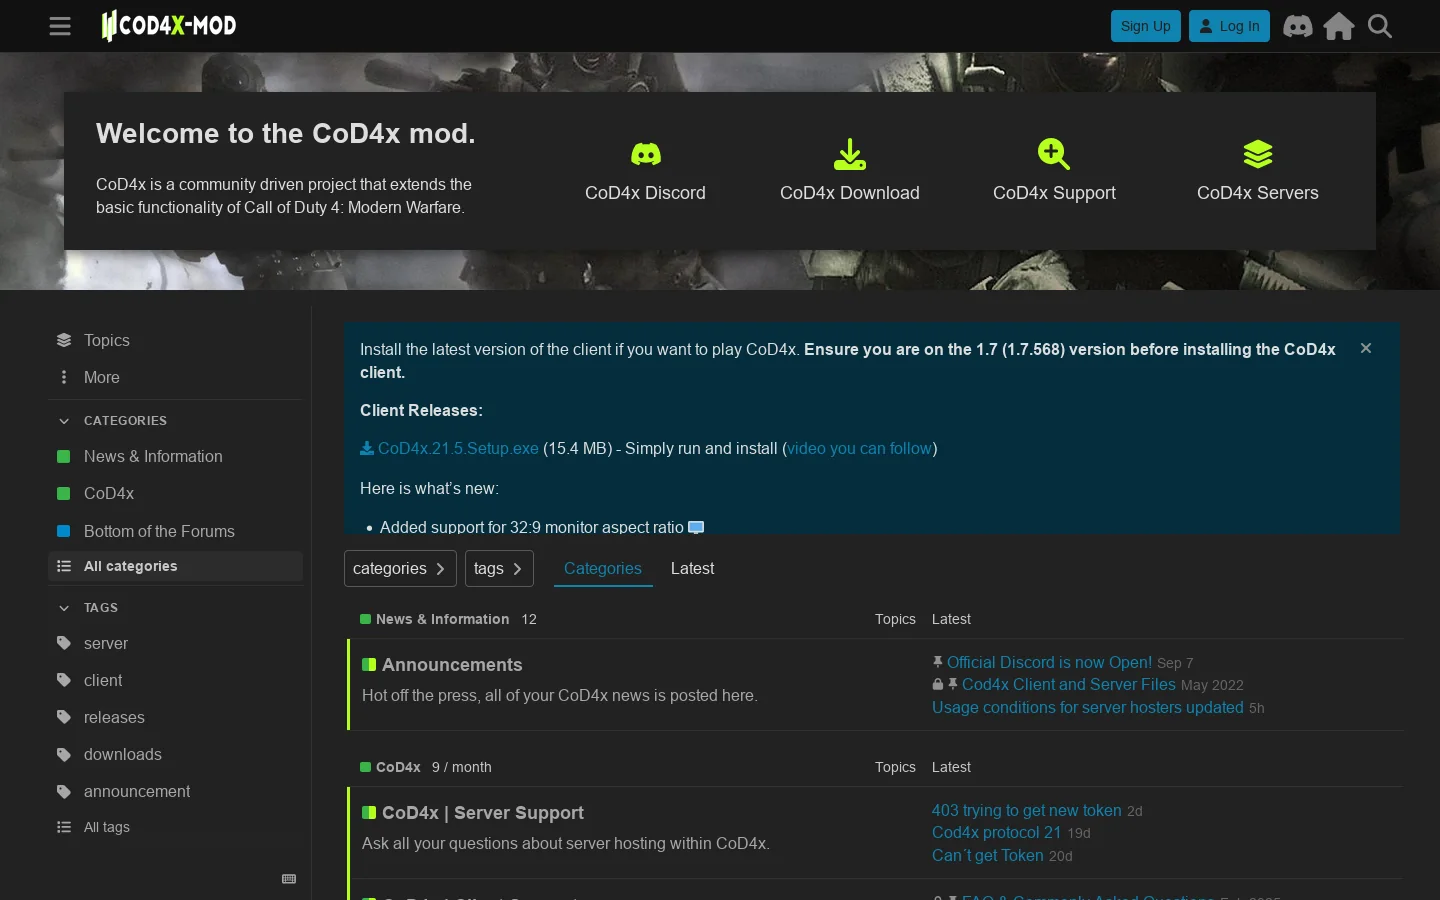Open CoD4x Discord green icon
The width and height of the screenshot is (1440, 900).
point(646,154)
